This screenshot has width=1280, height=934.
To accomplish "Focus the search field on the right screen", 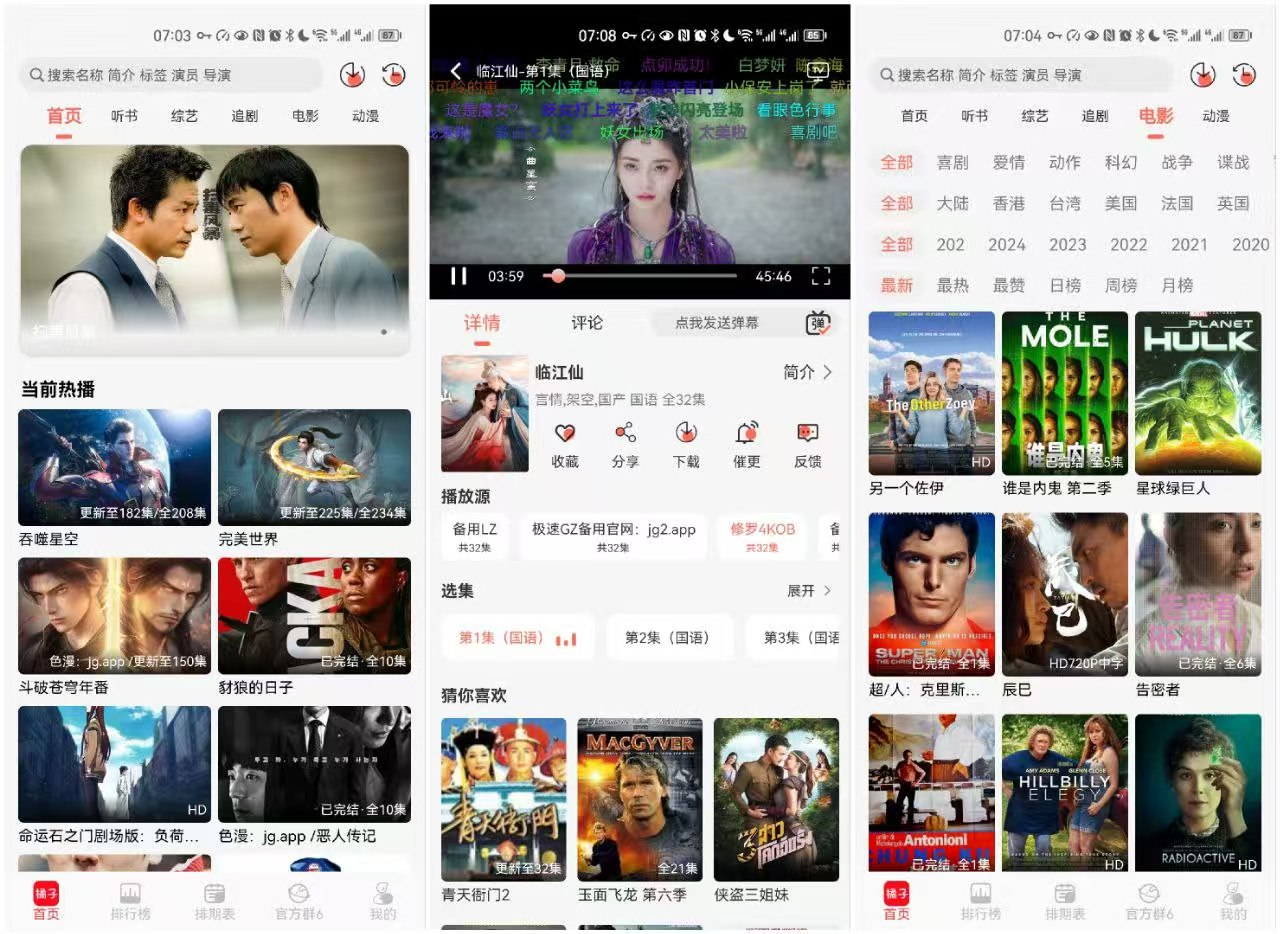I will (1022, 75).
